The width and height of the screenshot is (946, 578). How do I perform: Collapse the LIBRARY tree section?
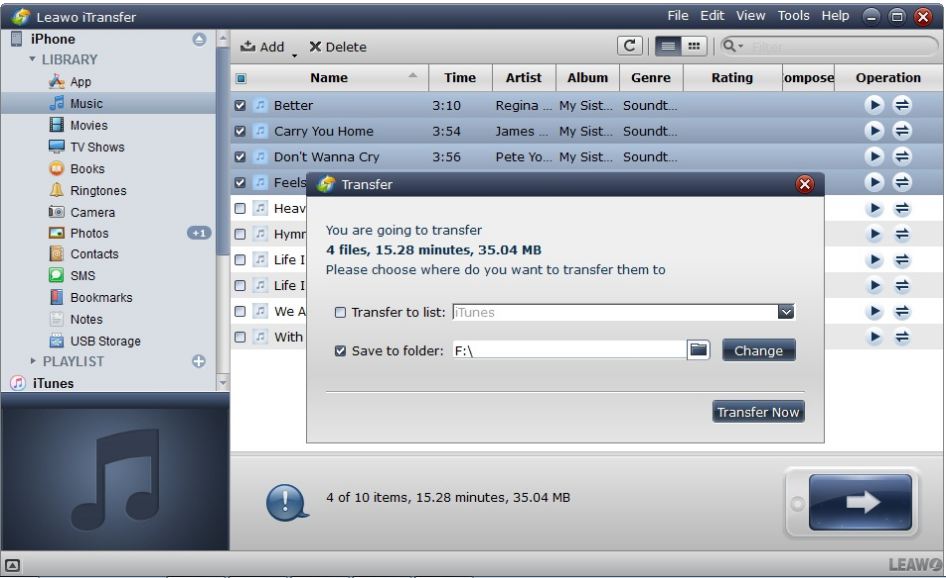(32, 60)
